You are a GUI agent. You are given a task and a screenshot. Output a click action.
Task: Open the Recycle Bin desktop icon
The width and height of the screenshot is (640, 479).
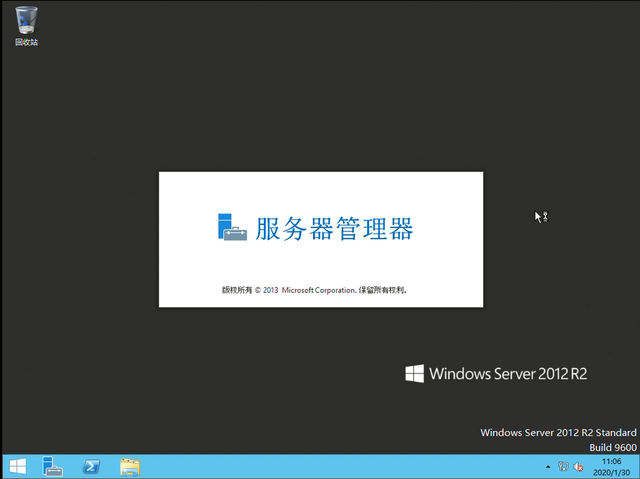pyautogui.click(x=27, y=26)
